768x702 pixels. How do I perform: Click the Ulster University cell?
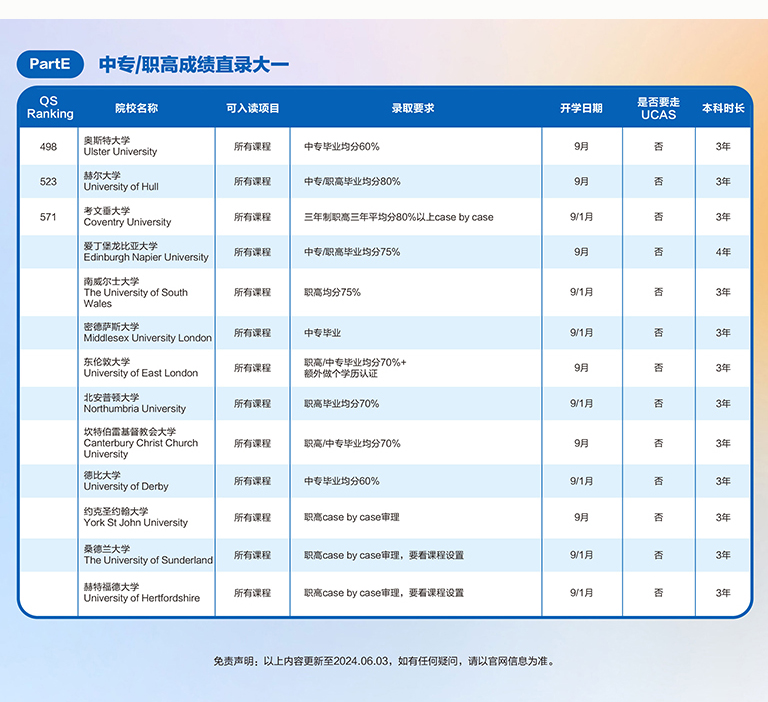pos(146,146)
